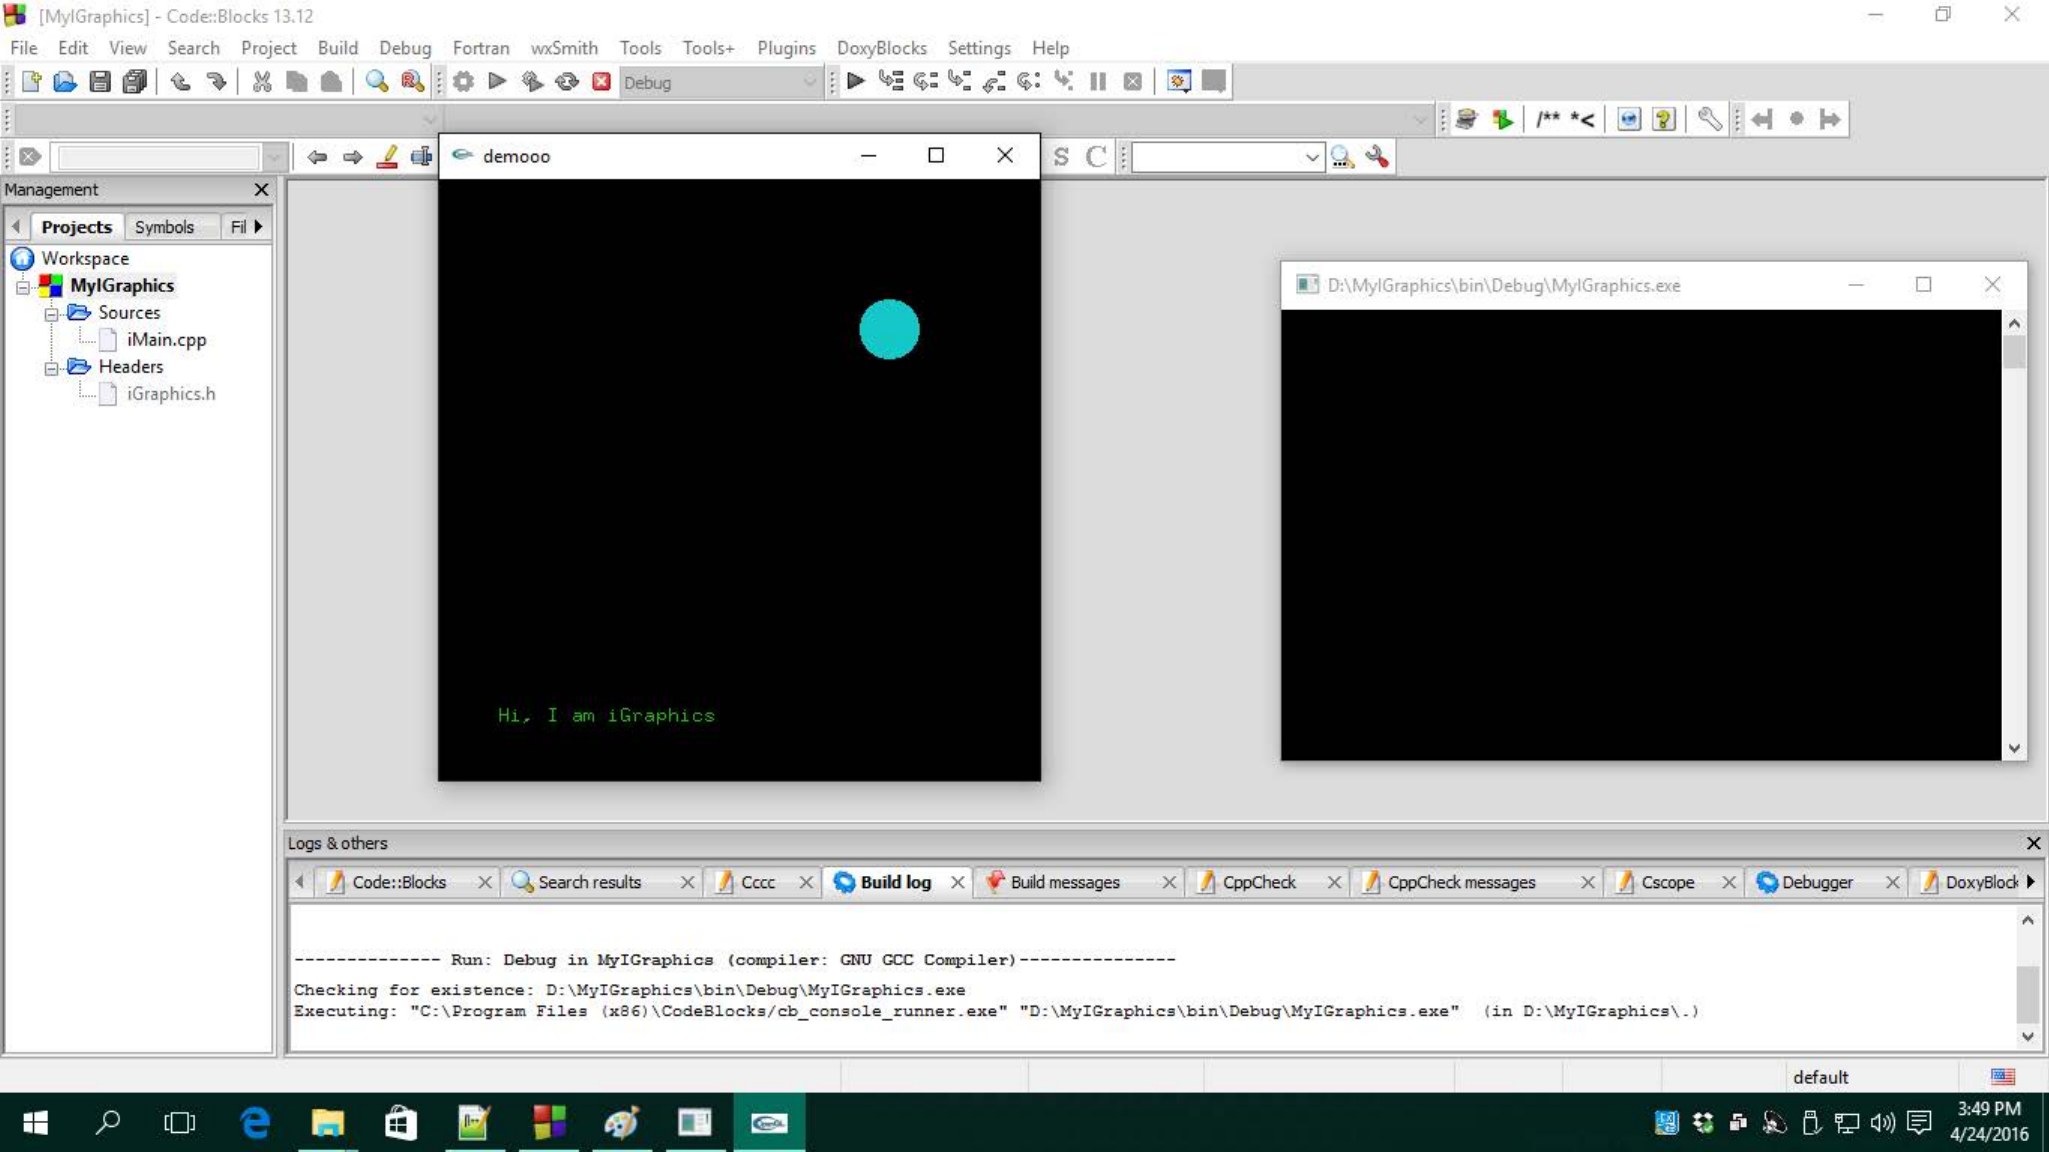Click the Find magnifier toolbar icon
The height and width of the screenshot is (1152, 2049).
click(376, 82)
